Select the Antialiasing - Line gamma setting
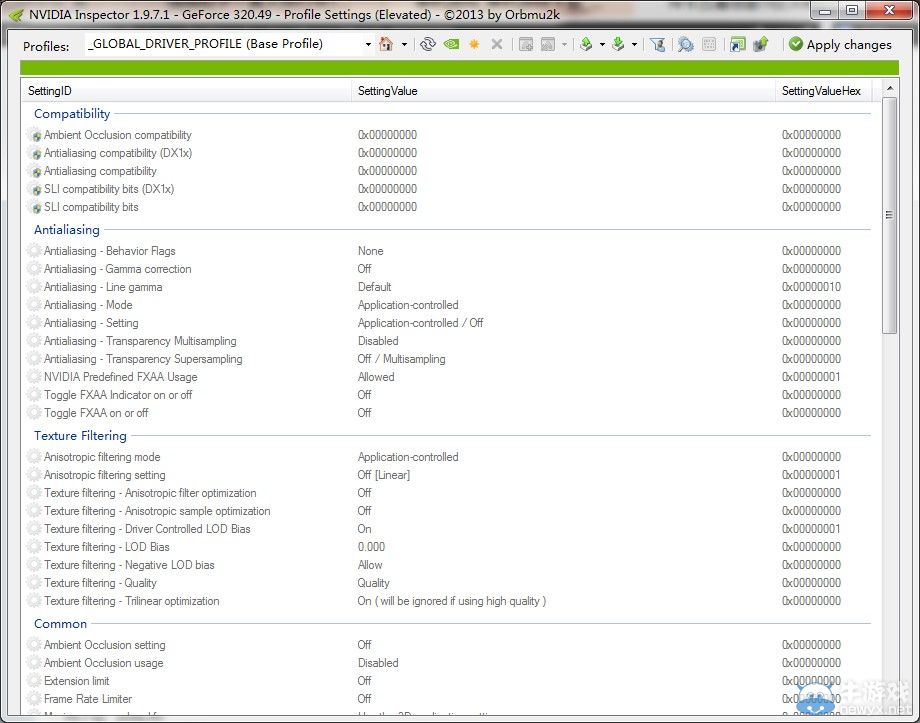Screen dimensions: 920x723 click(x=448, y=287)
